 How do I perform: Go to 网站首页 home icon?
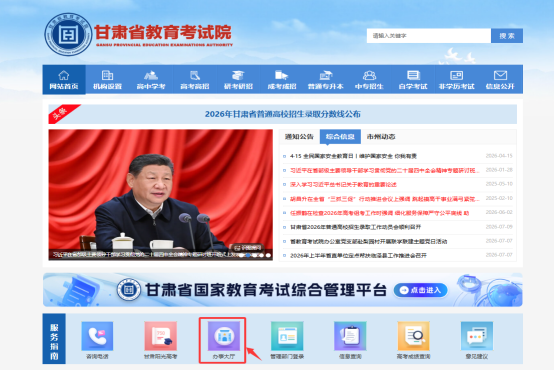64,80
